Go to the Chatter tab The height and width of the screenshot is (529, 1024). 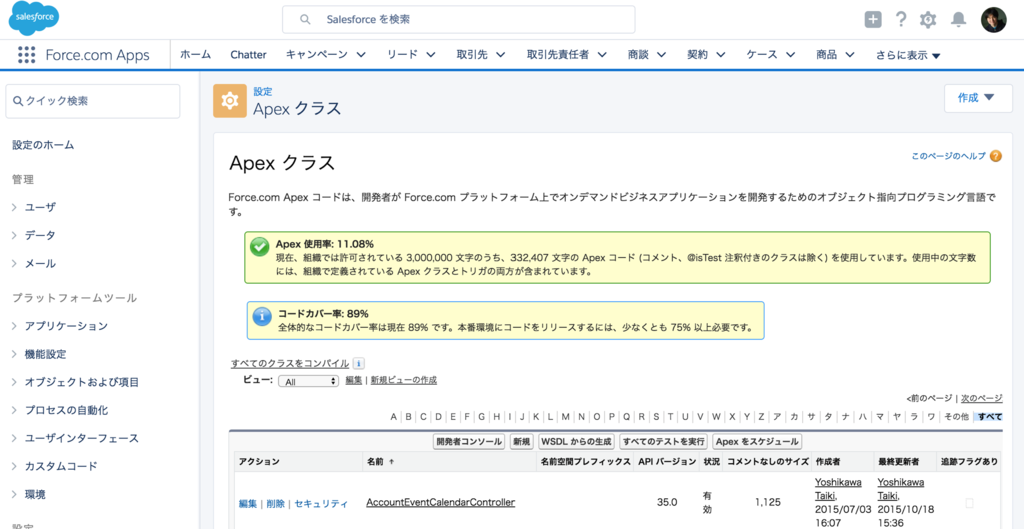248,55
